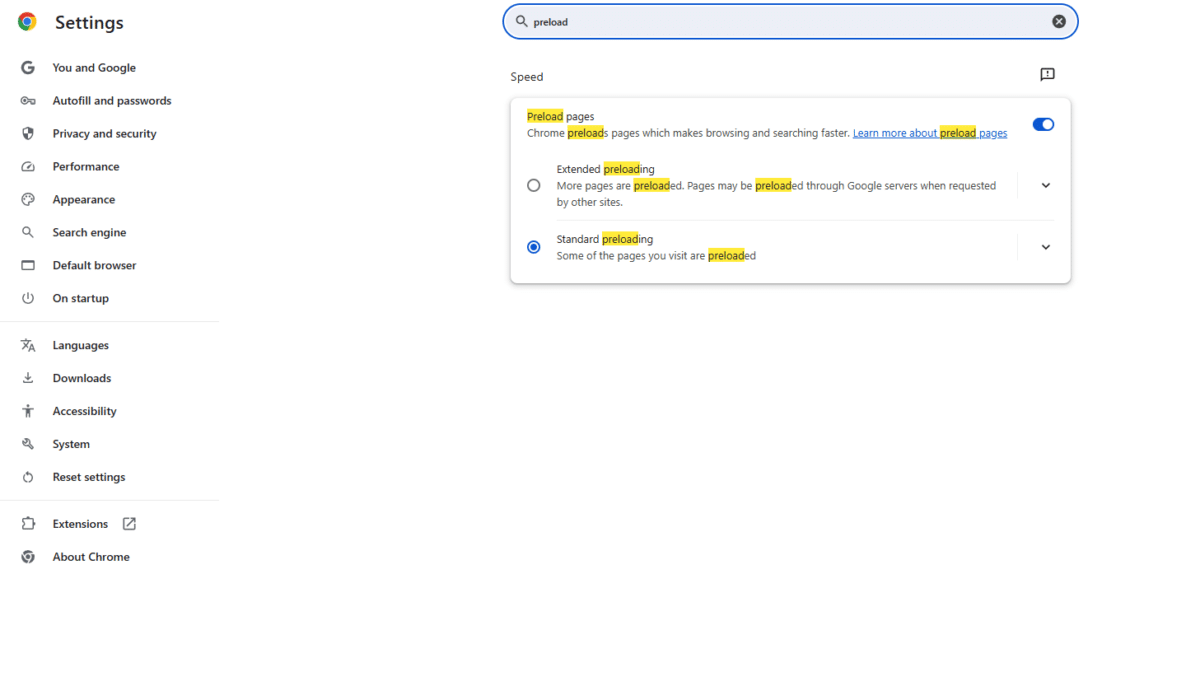The height and width of the screenshot is (700, 1200).
Task: Click the Chrome icon for About Chrome
Action: 28,557
